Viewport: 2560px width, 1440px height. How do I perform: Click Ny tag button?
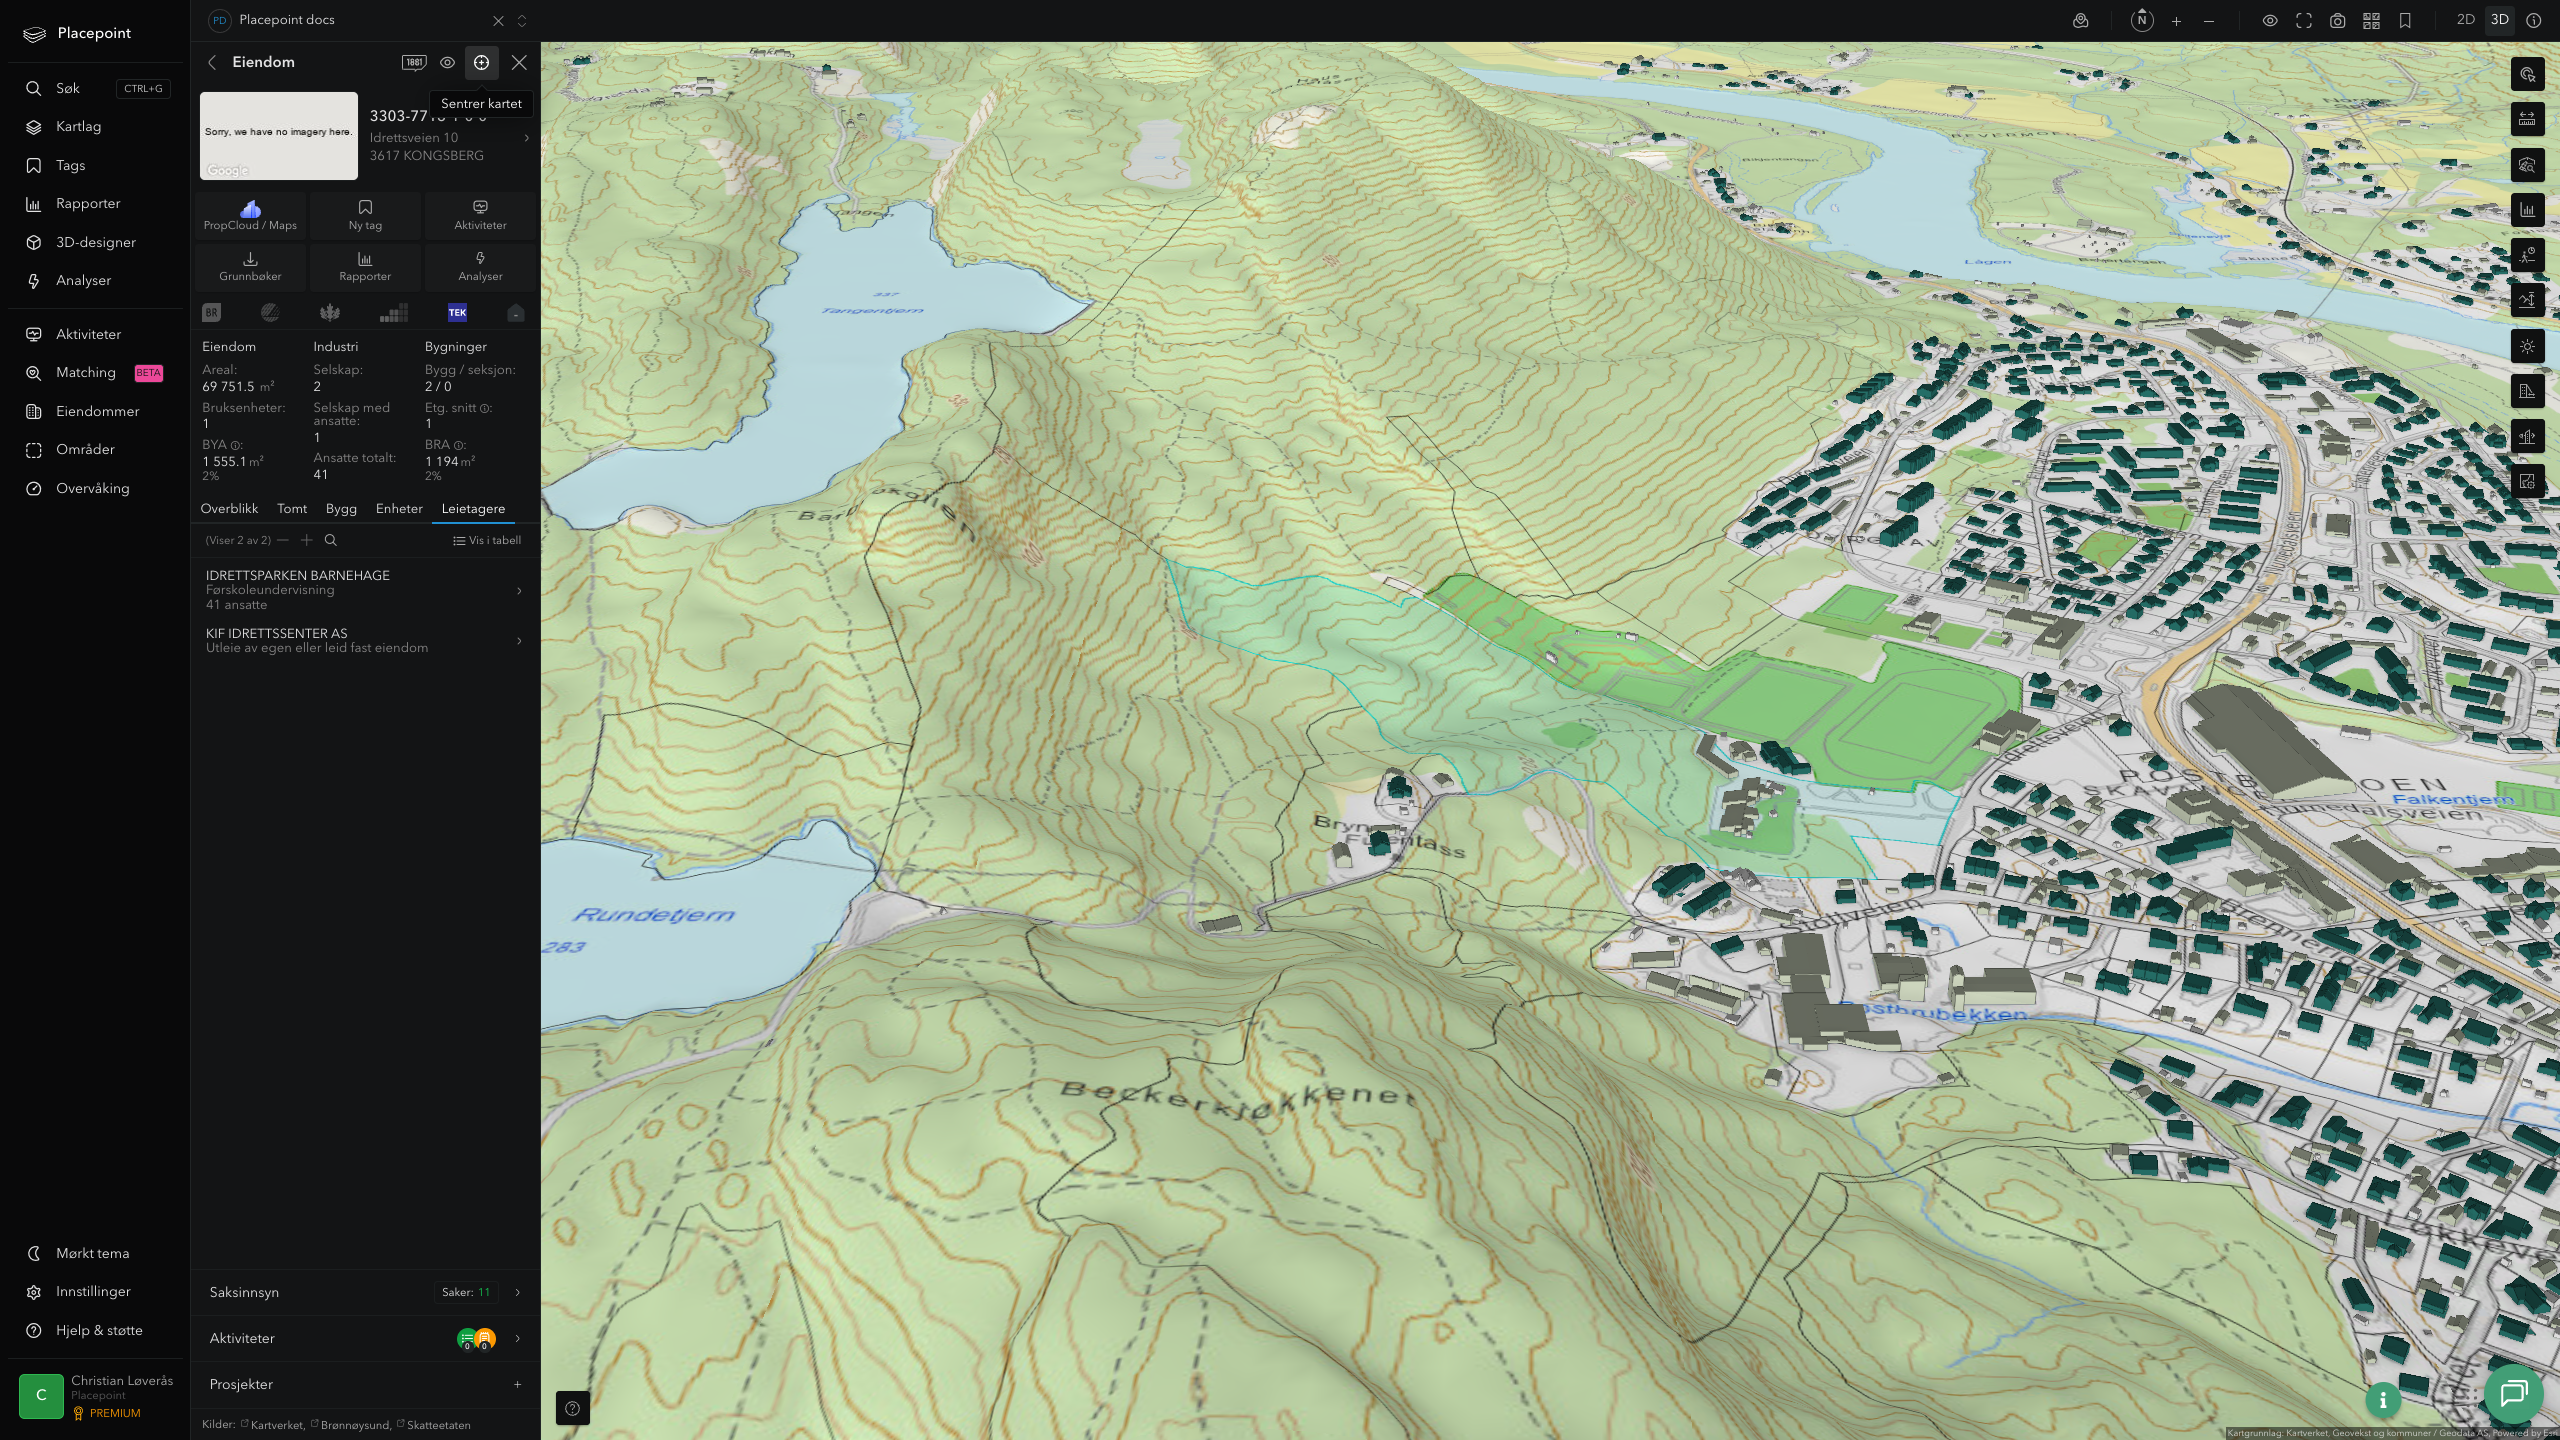(365, 215)
